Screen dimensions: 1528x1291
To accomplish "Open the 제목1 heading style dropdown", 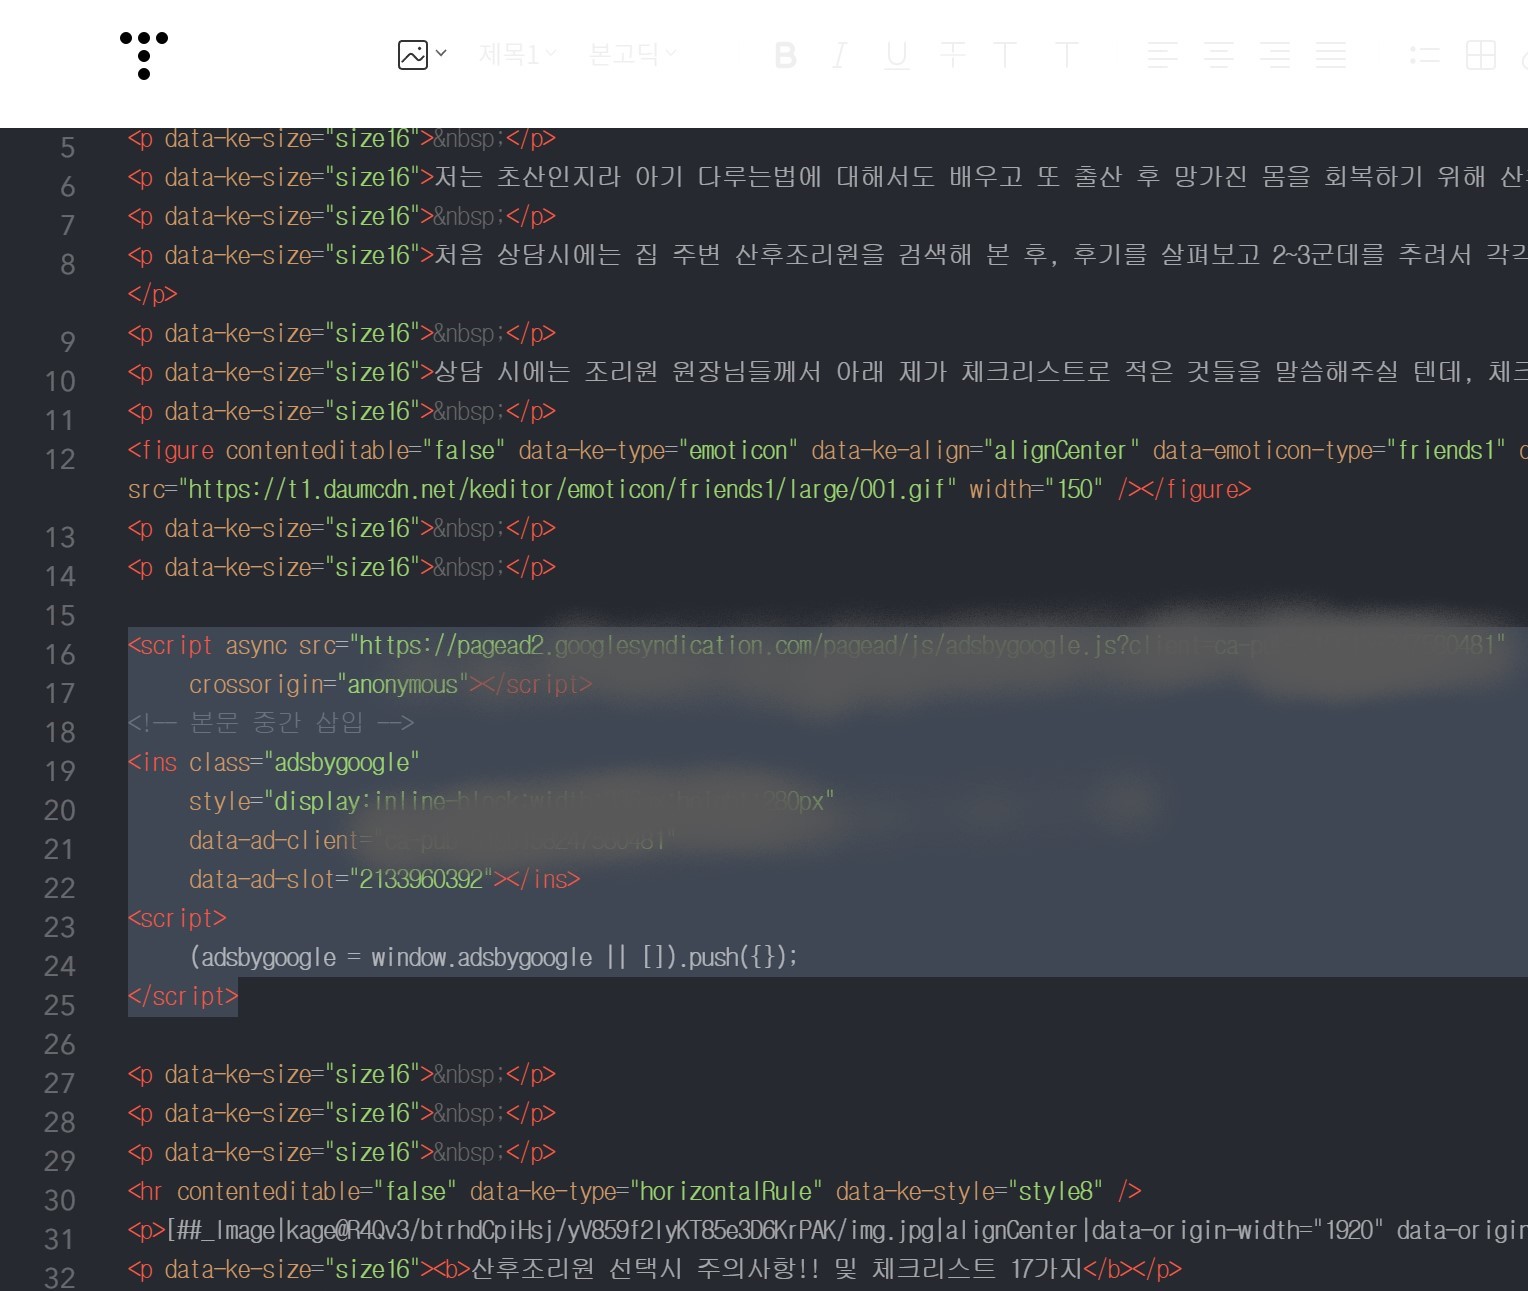I will point(517,54).
